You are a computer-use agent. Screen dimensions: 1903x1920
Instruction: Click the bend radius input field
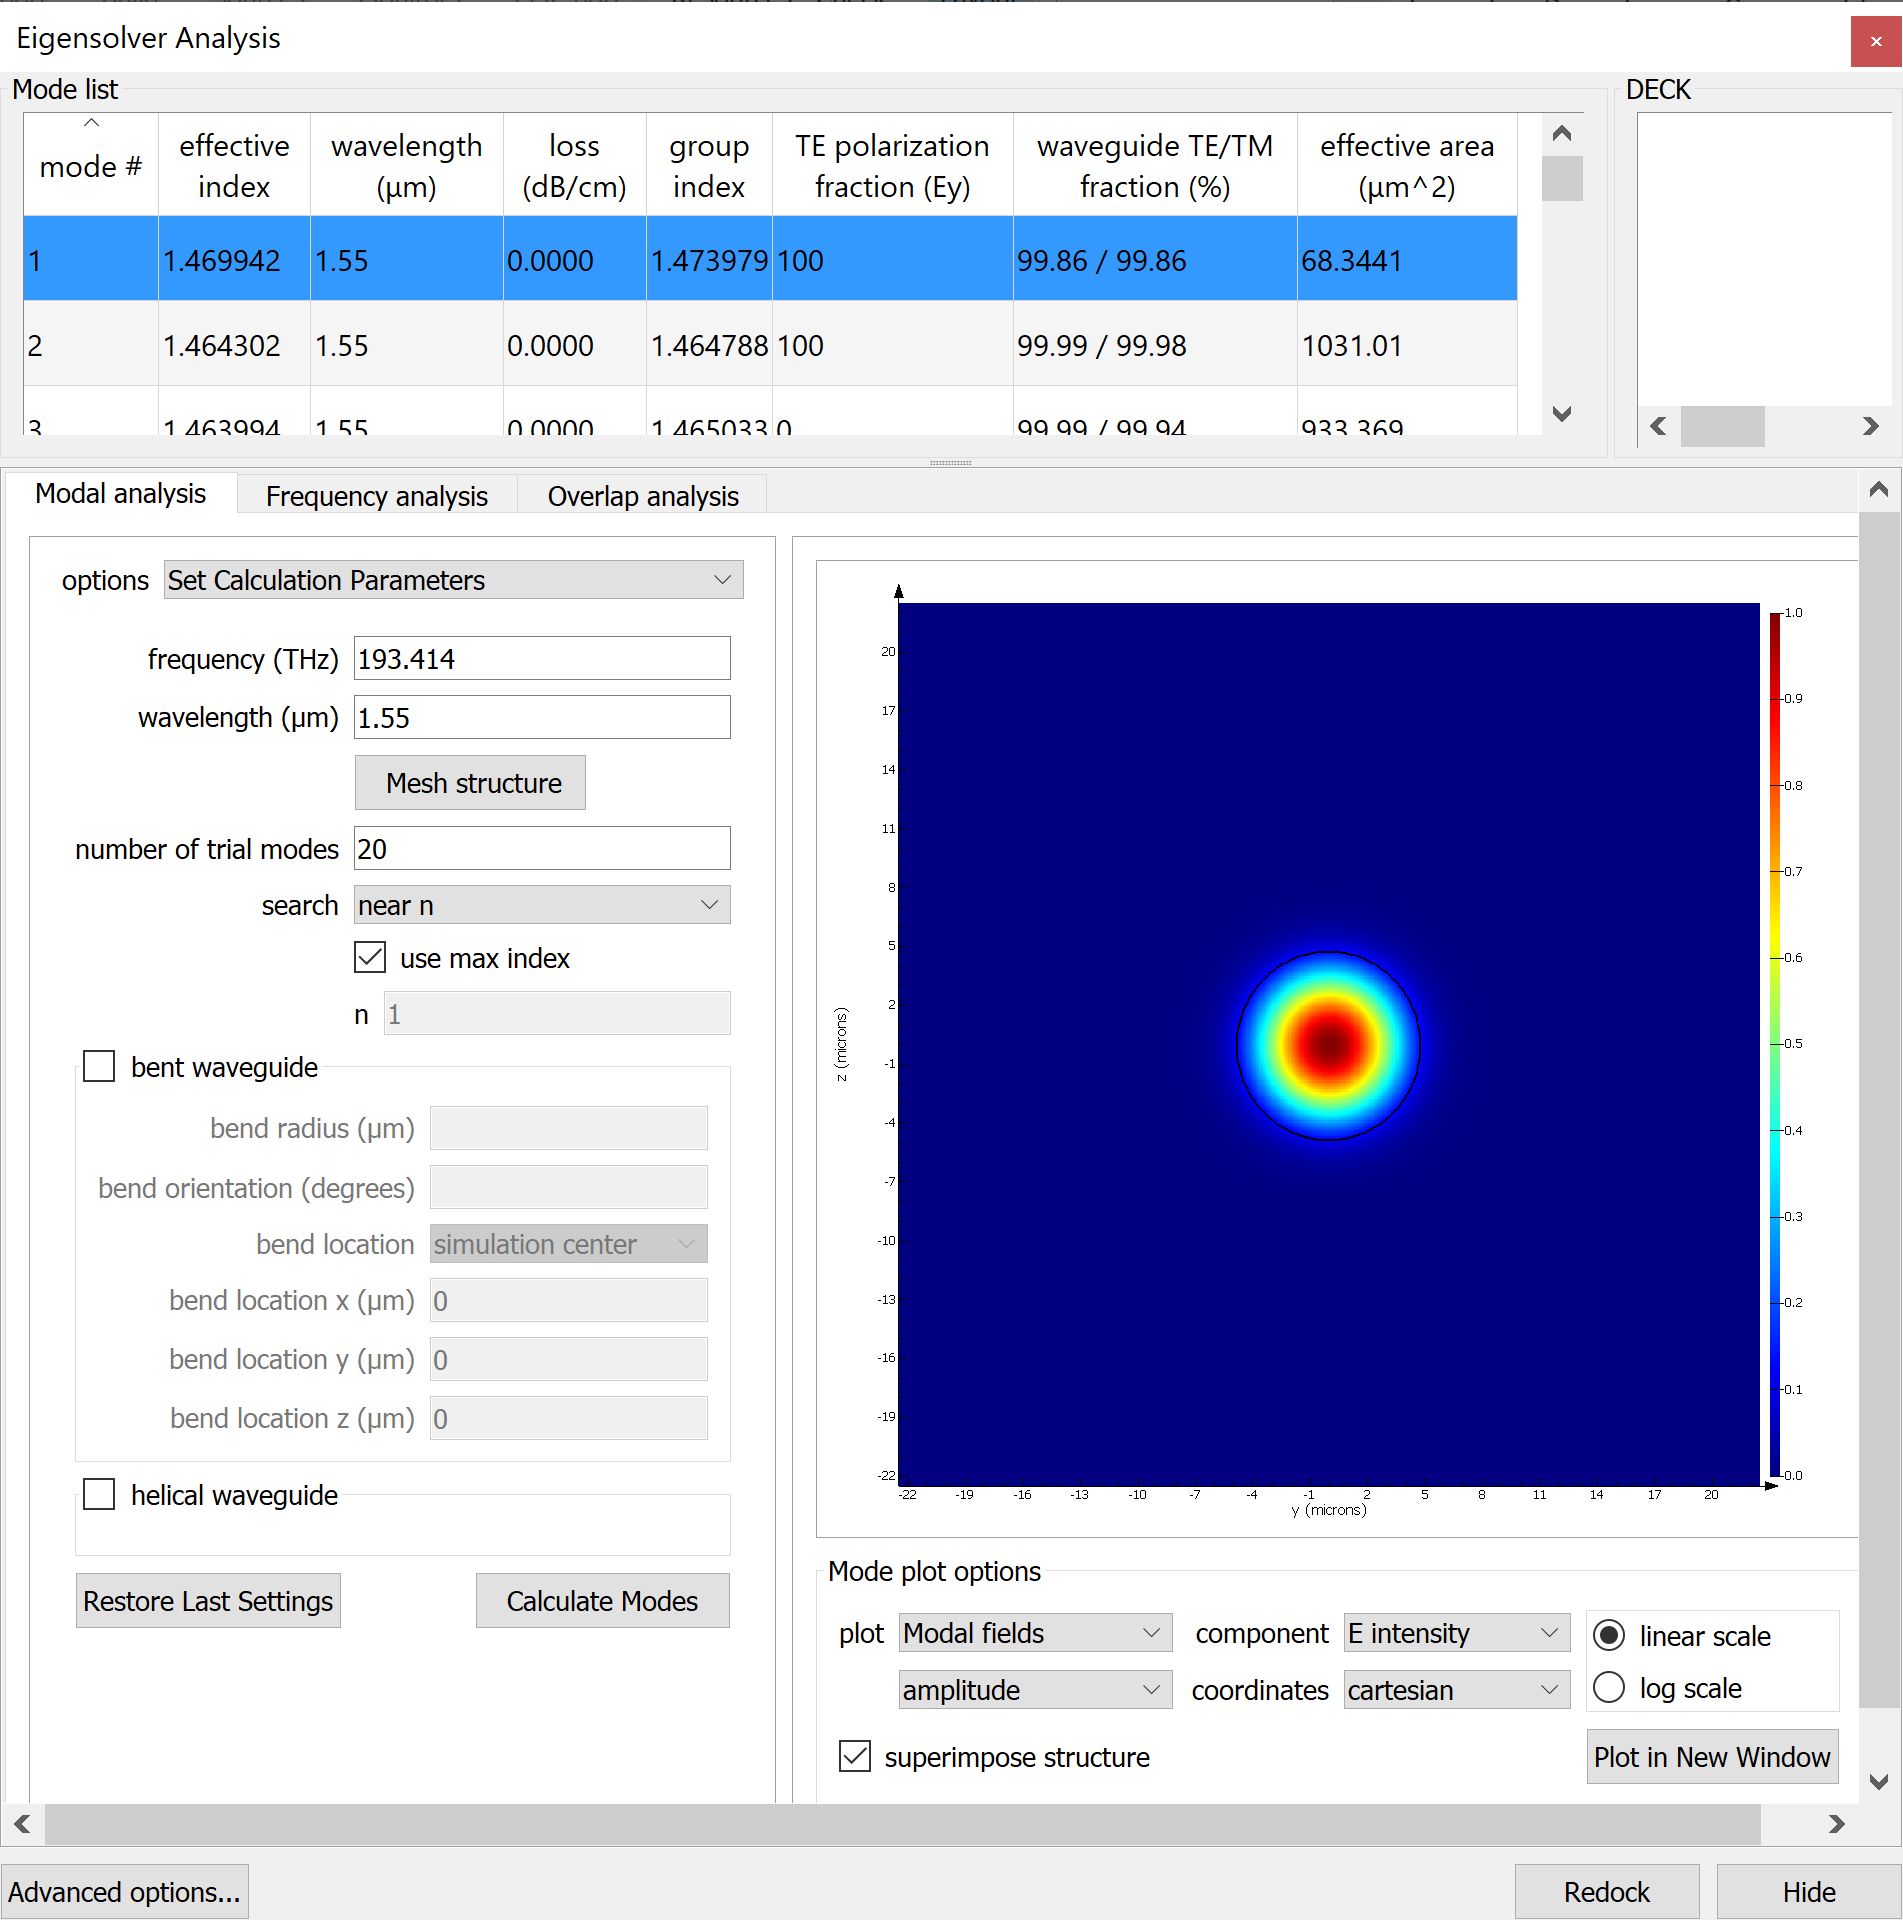[568, 1128]
